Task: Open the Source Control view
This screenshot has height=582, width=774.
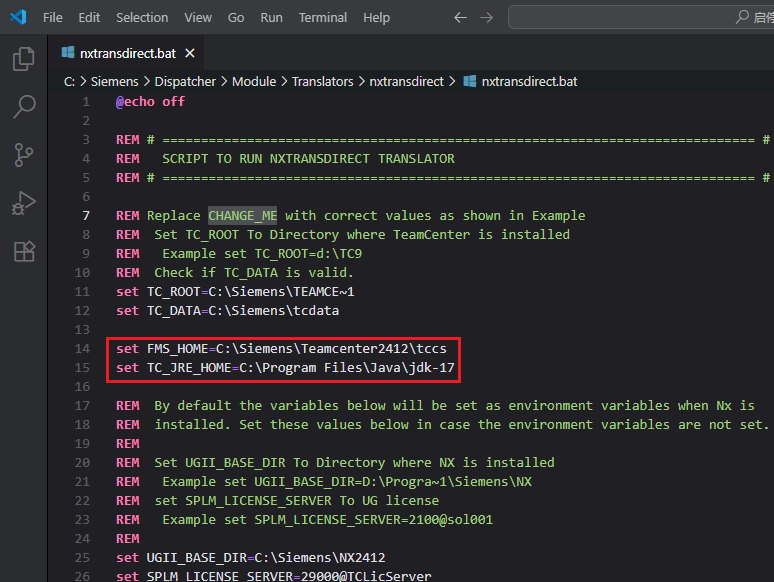Action: tap(23, 155)
